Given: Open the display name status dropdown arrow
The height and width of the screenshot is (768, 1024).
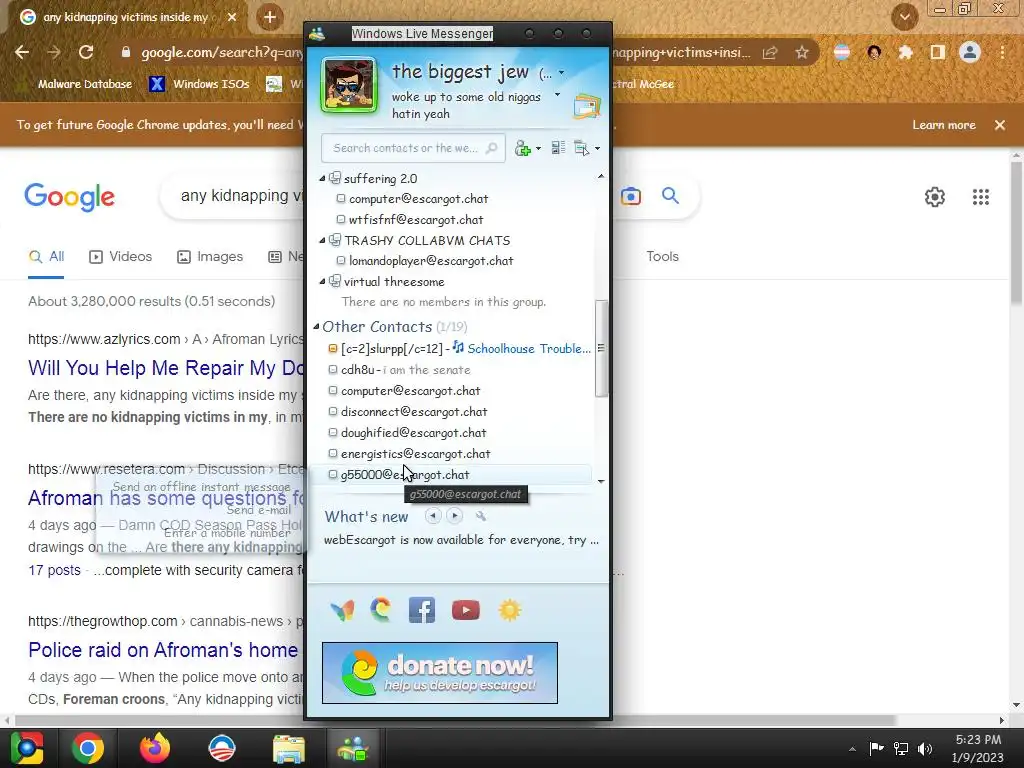Looking at the screenshot, I should click(561, 73).
